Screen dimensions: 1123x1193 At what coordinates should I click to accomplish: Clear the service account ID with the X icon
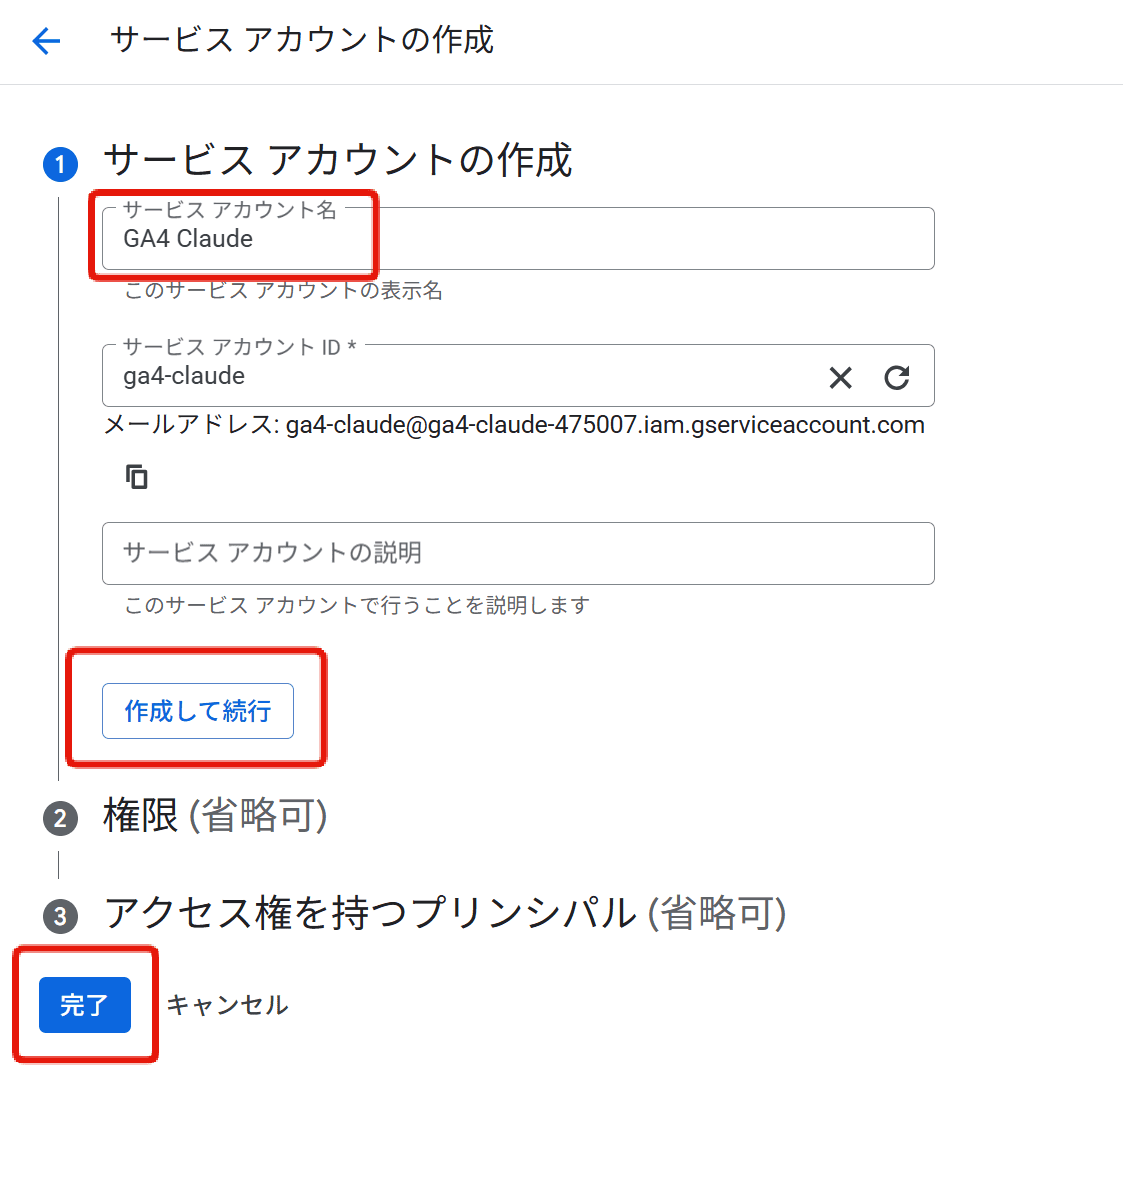(840, 377)
